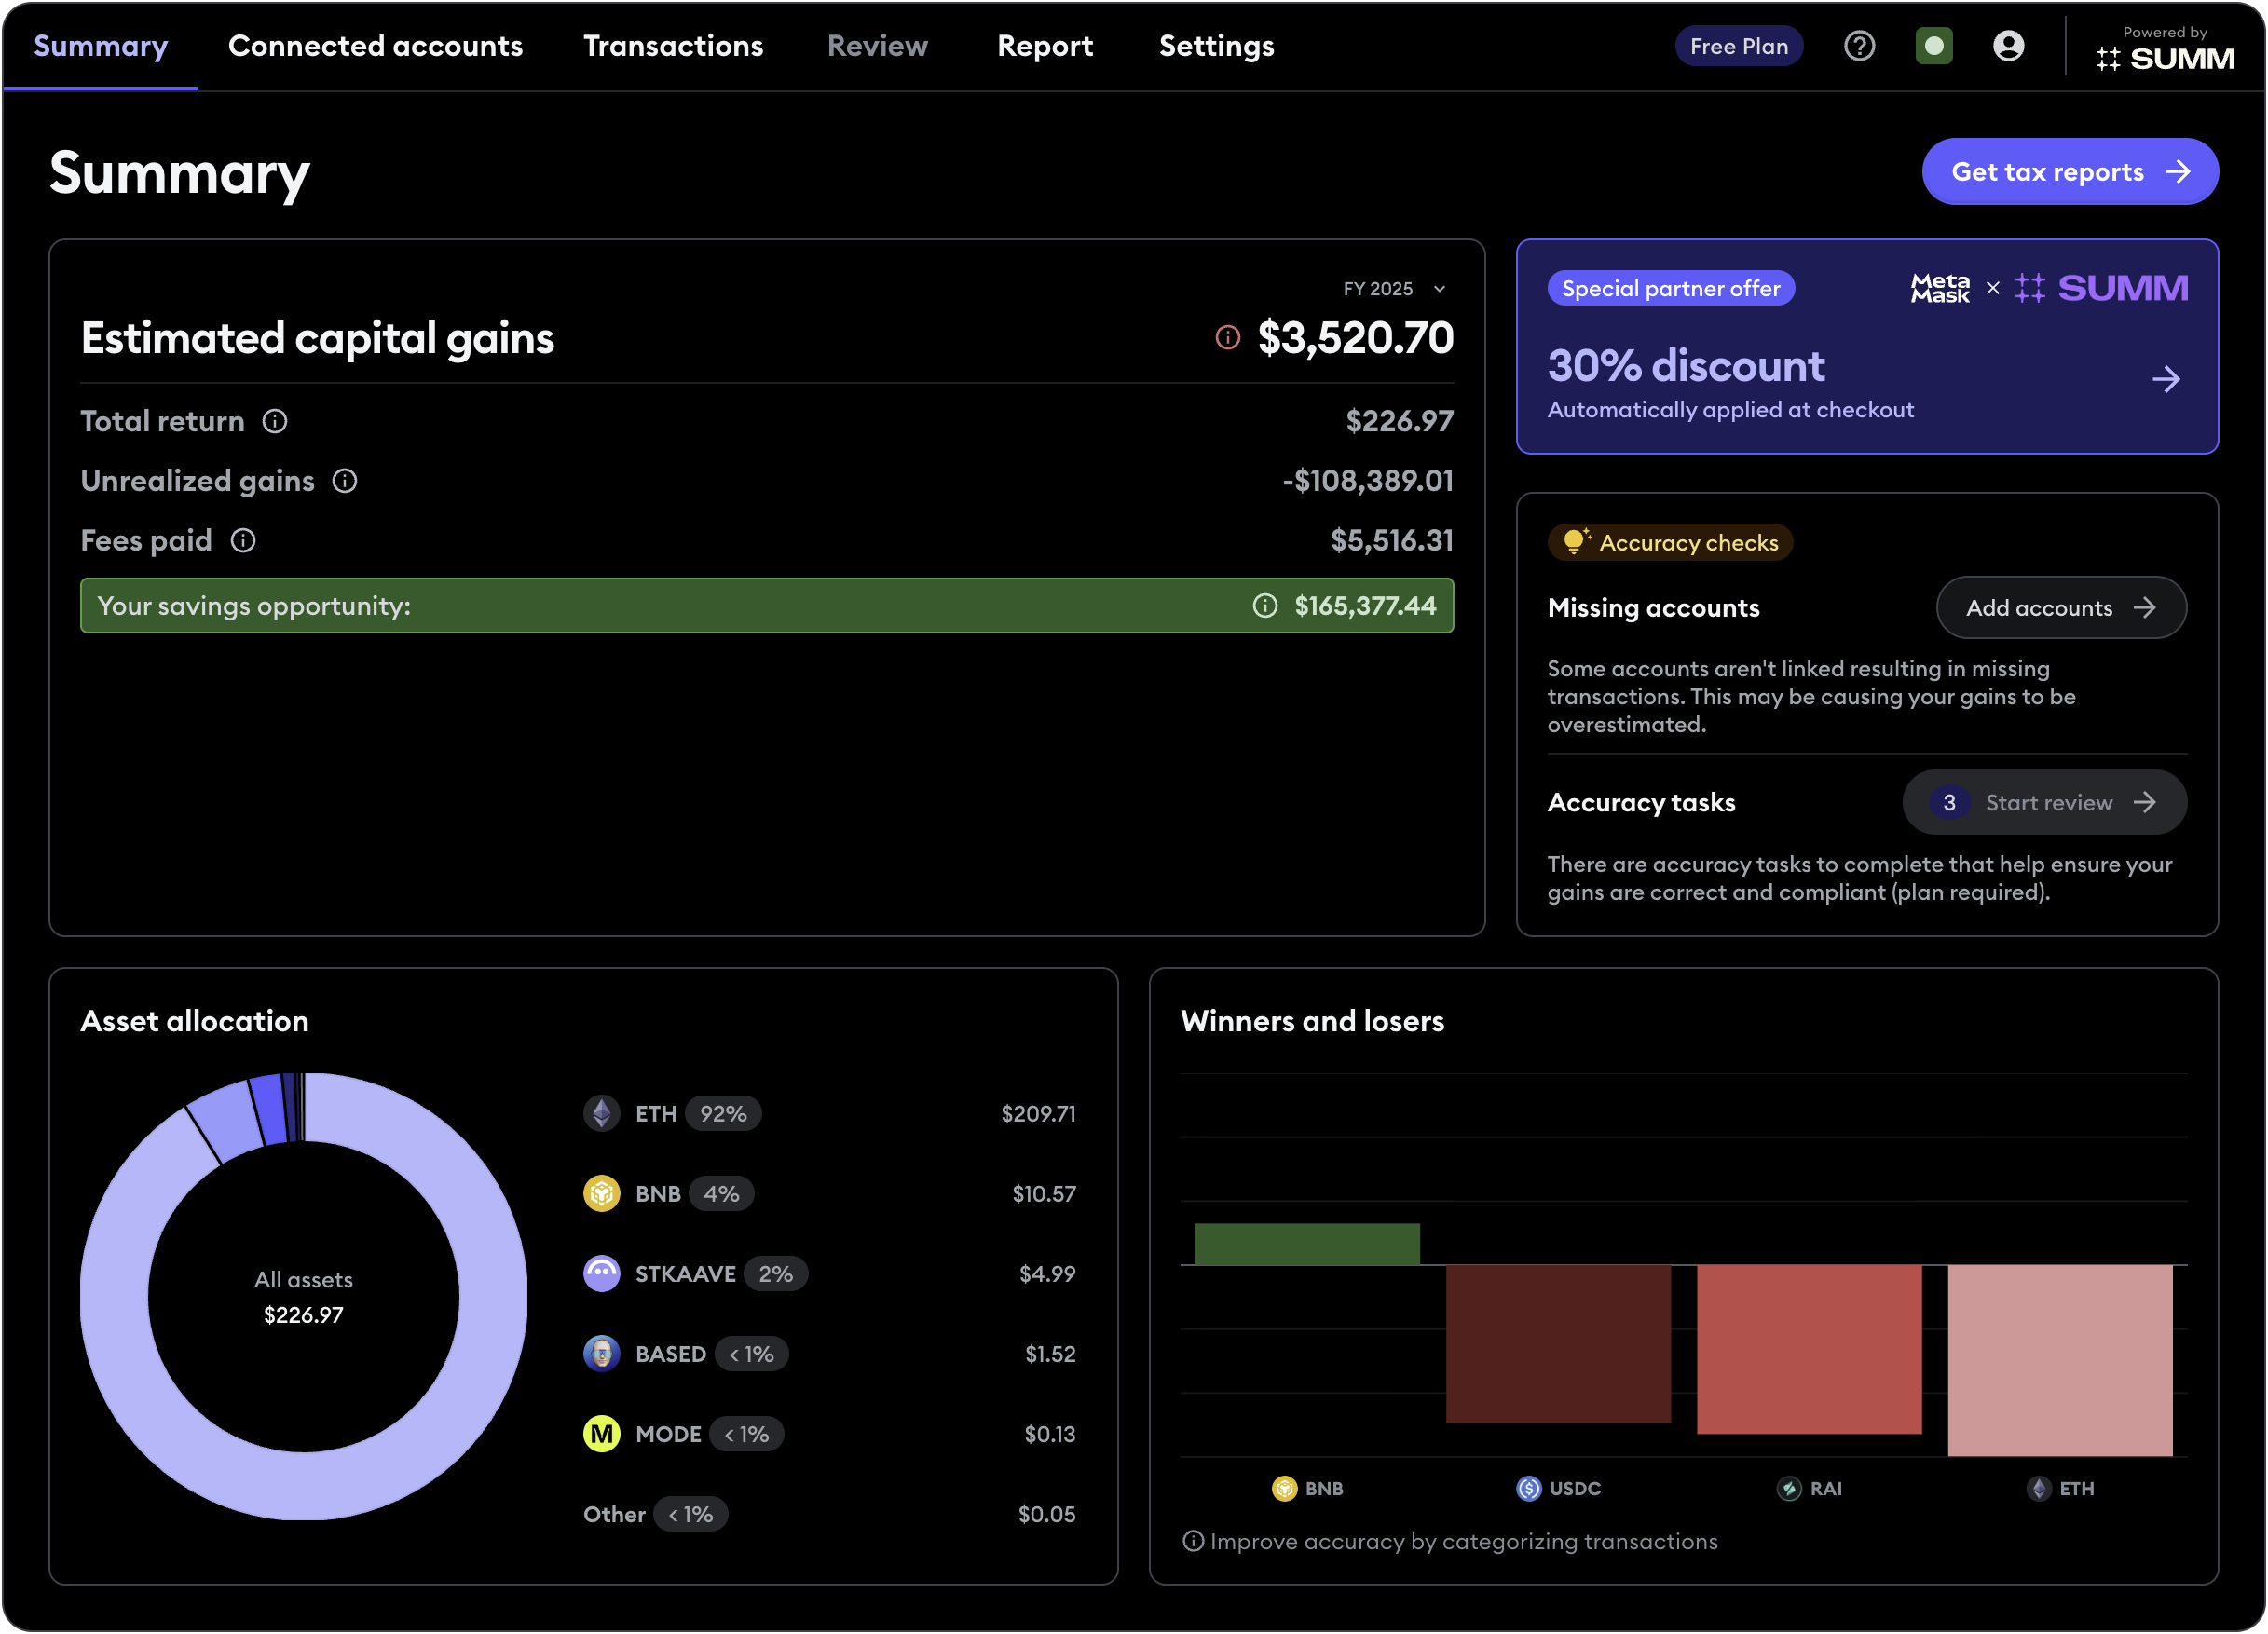
Task: Click the Missing accounts heading
Action: (1653, 607)
